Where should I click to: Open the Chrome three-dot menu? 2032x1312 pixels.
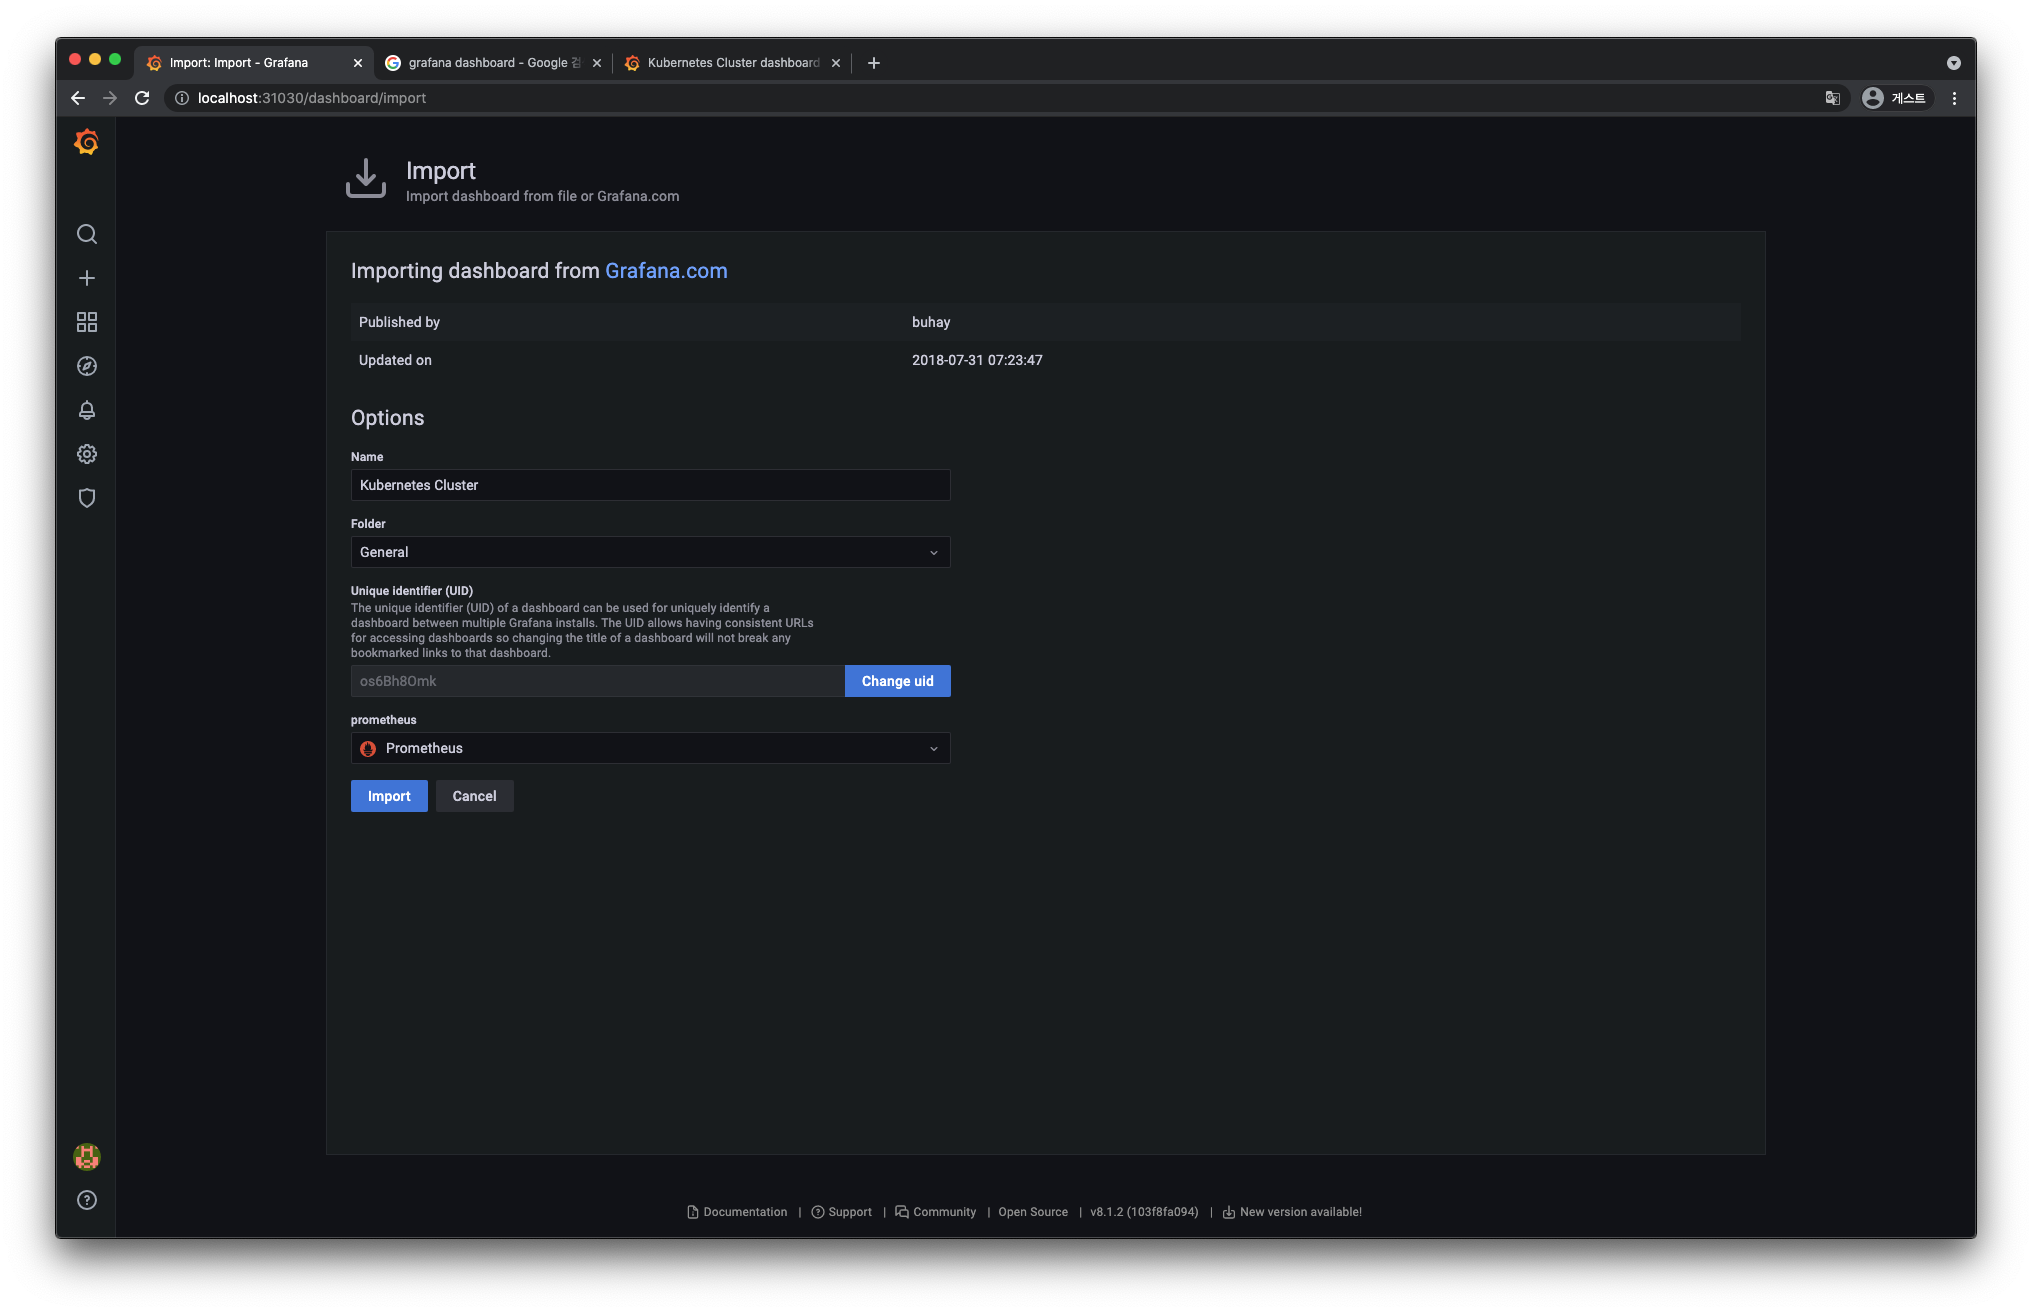point(1954,98)
